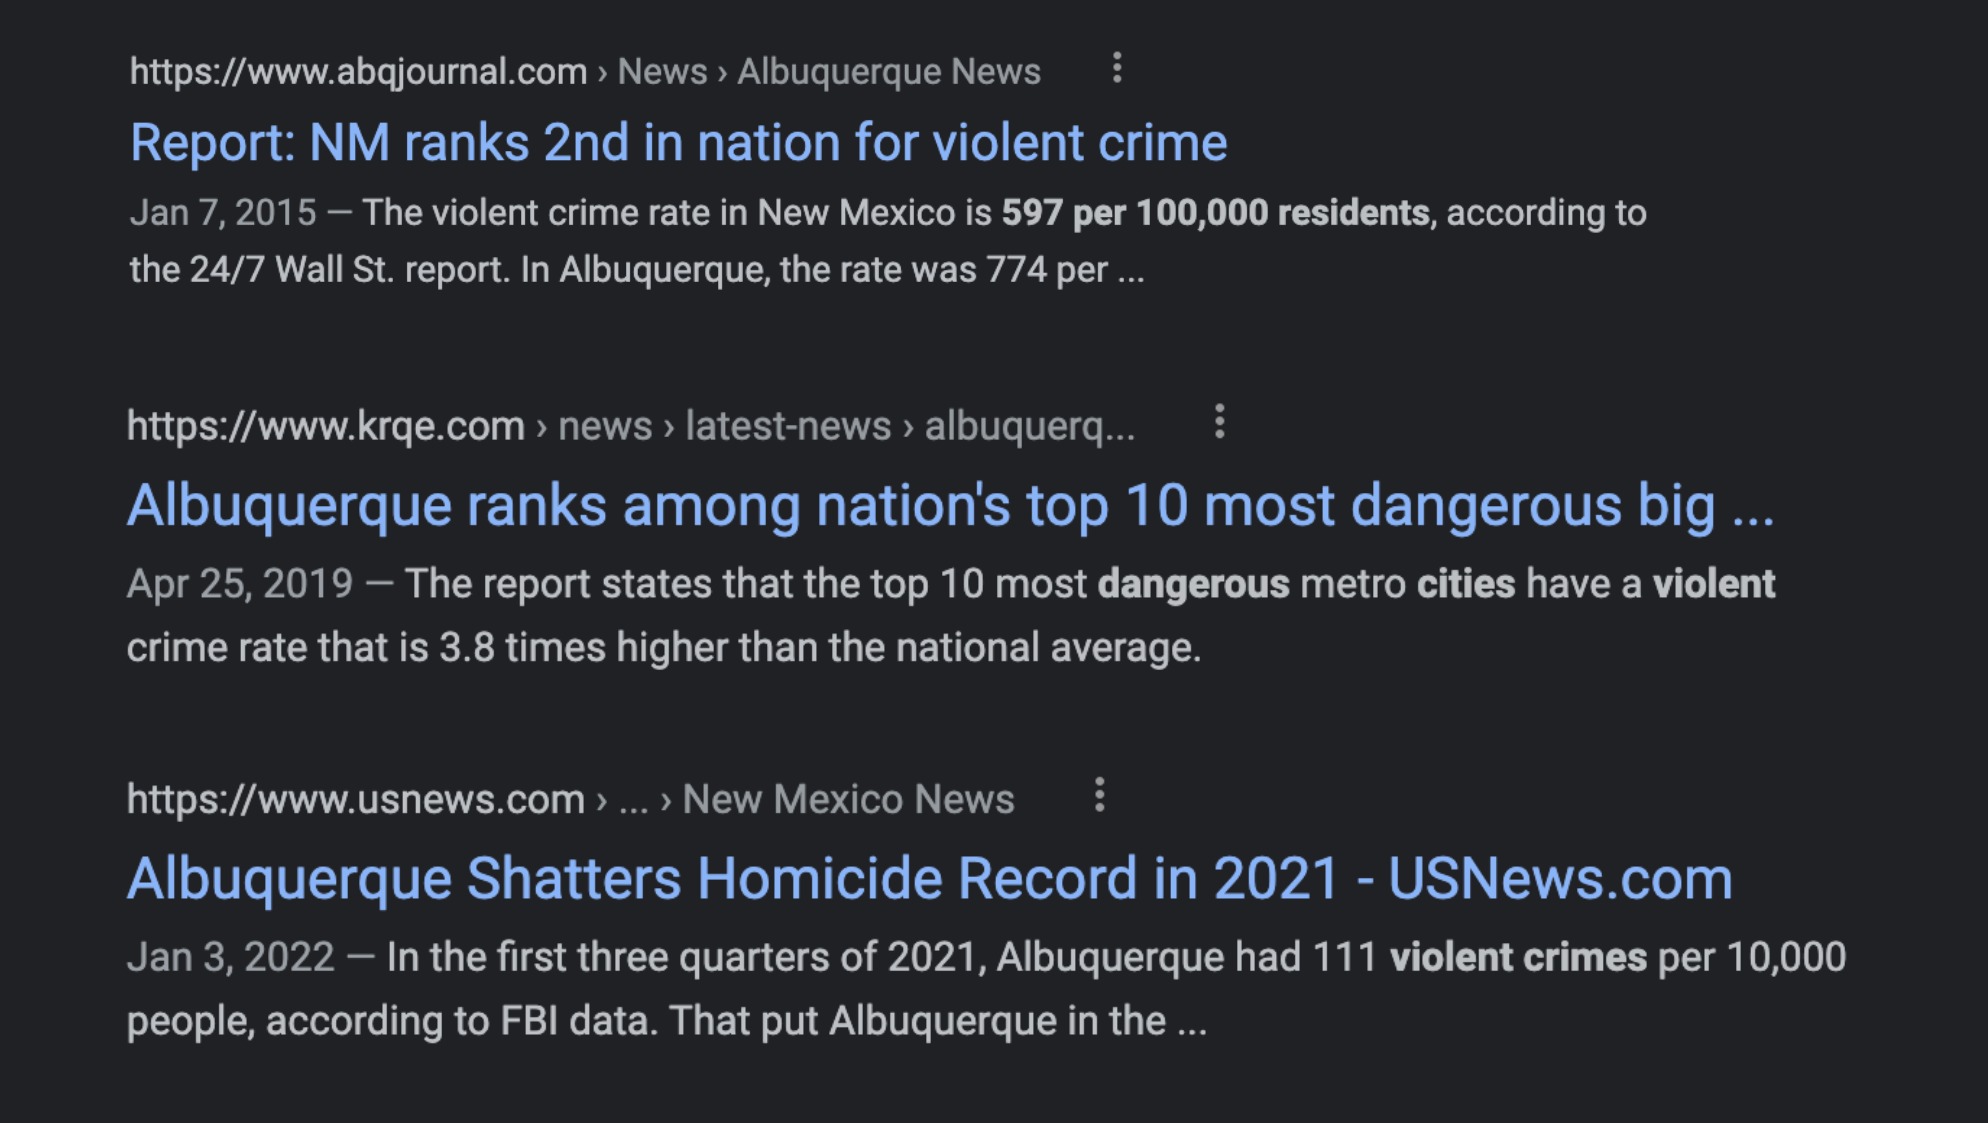This screenshot has height=1123, width=1988.
Task: Click the snippet mentioning 24/7 Wall St. report
Action: tap(888, 241)
